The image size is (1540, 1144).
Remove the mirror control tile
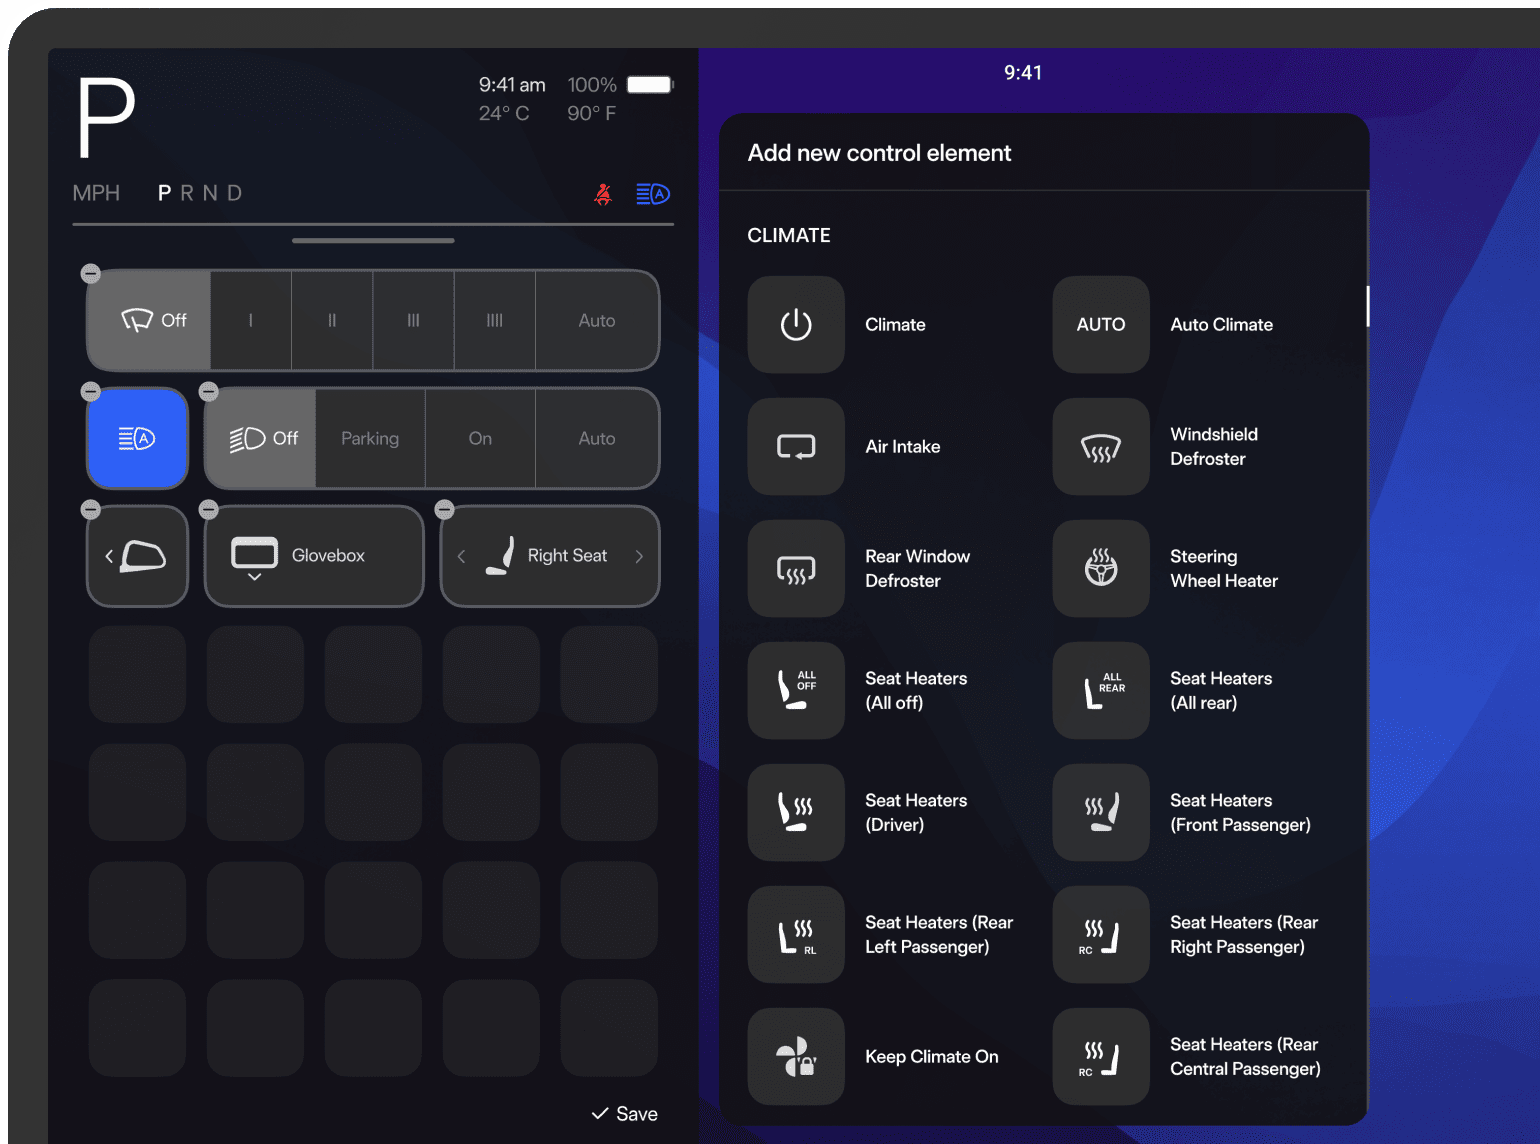[x=91, y=510]
